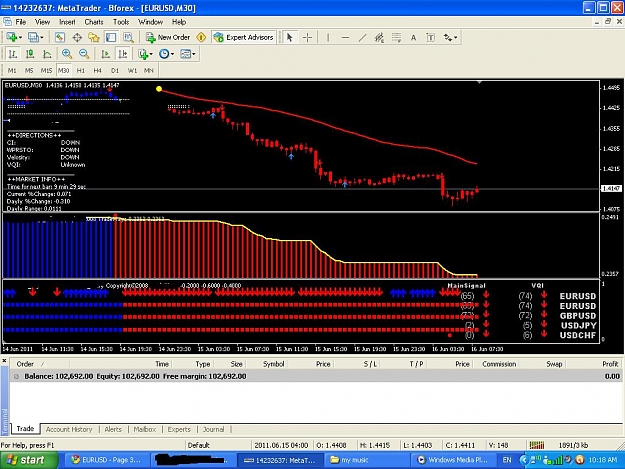This screenshot has width=625, height=469.
Task: Open the Market Watch window icon
Action: (x=60, y=37)
